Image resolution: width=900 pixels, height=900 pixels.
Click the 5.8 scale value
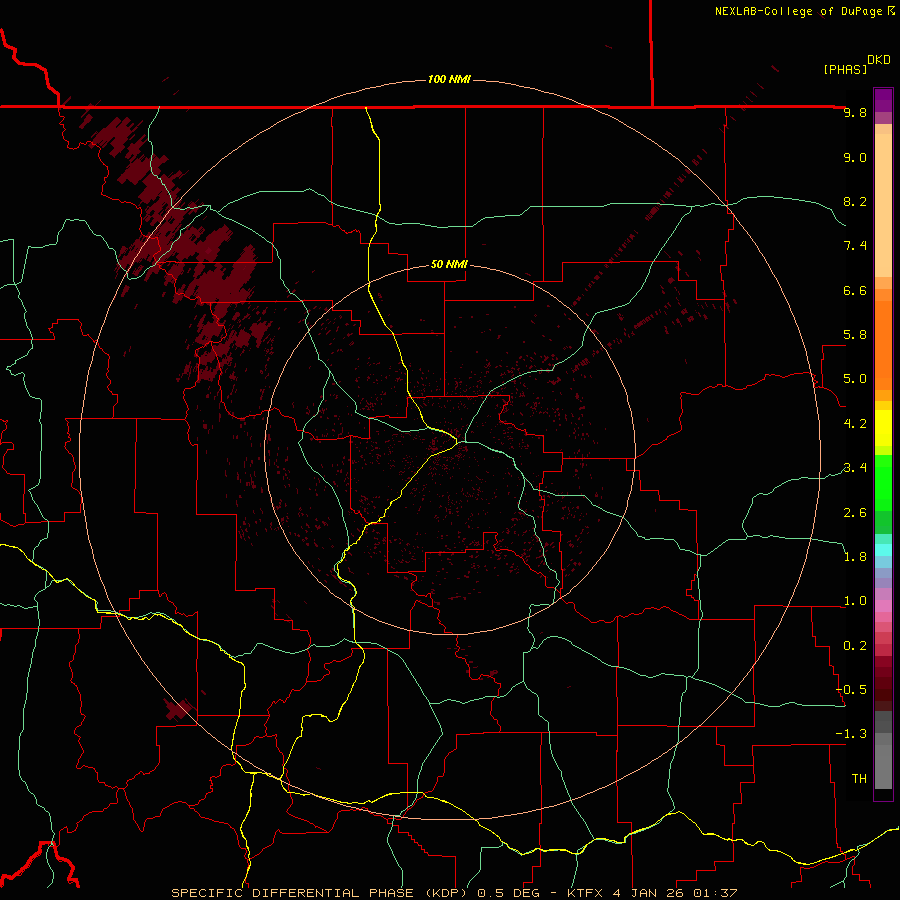click(855, 335)
